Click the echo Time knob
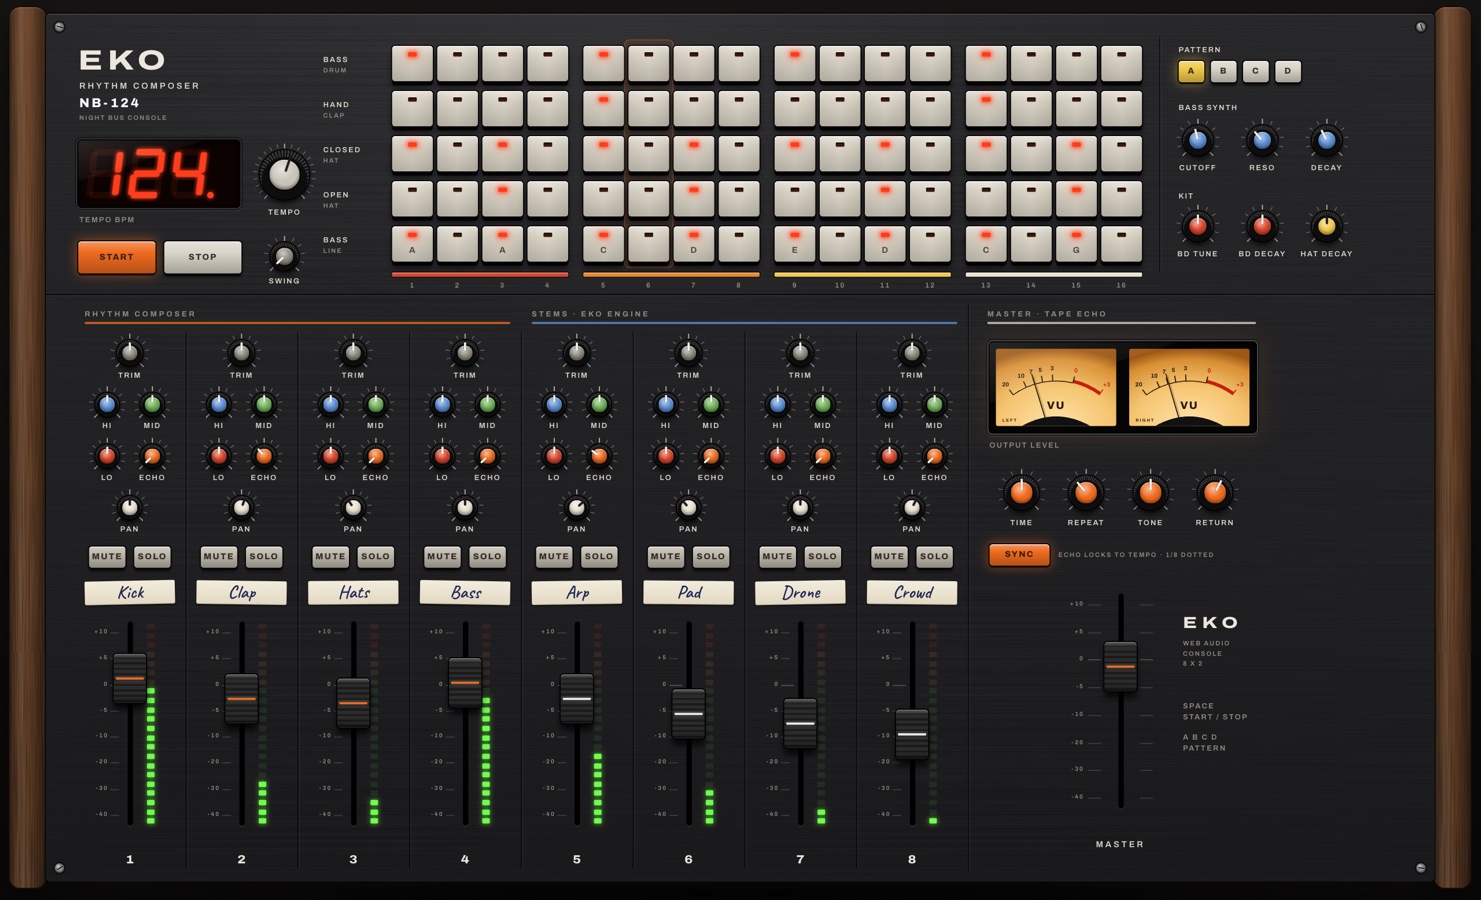 point(1021,492)
